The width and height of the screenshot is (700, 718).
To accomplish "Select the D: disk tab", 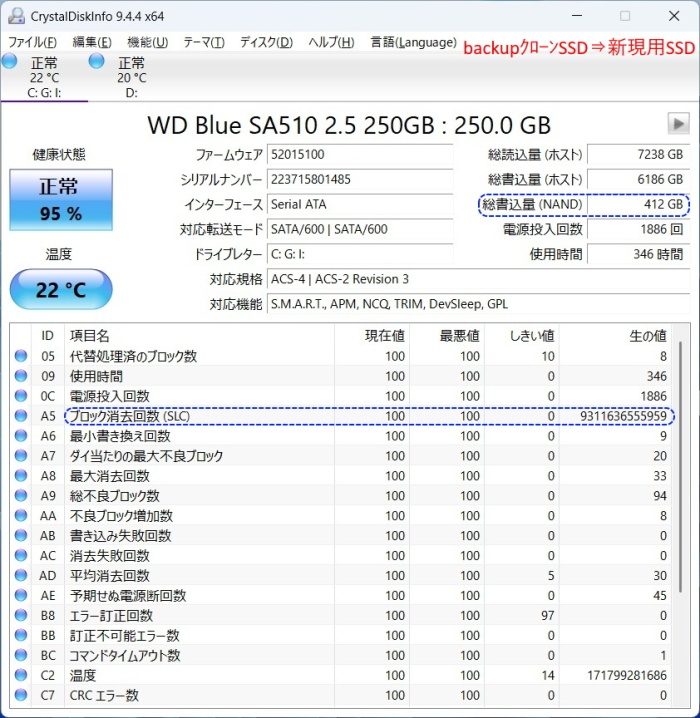I will click(131, 77).
